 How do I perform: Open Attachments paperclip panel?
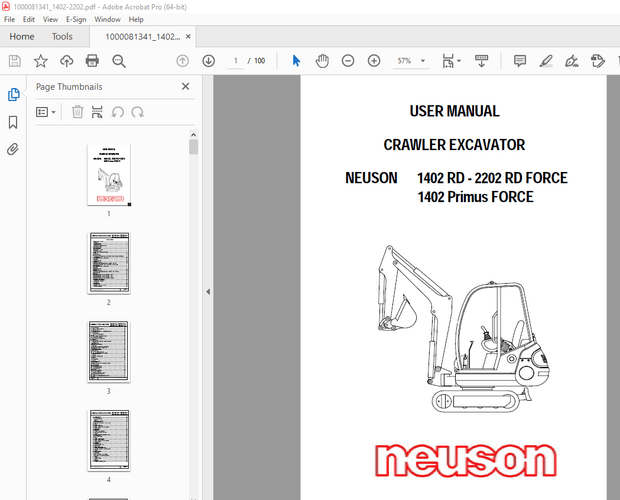pos(13,149)
